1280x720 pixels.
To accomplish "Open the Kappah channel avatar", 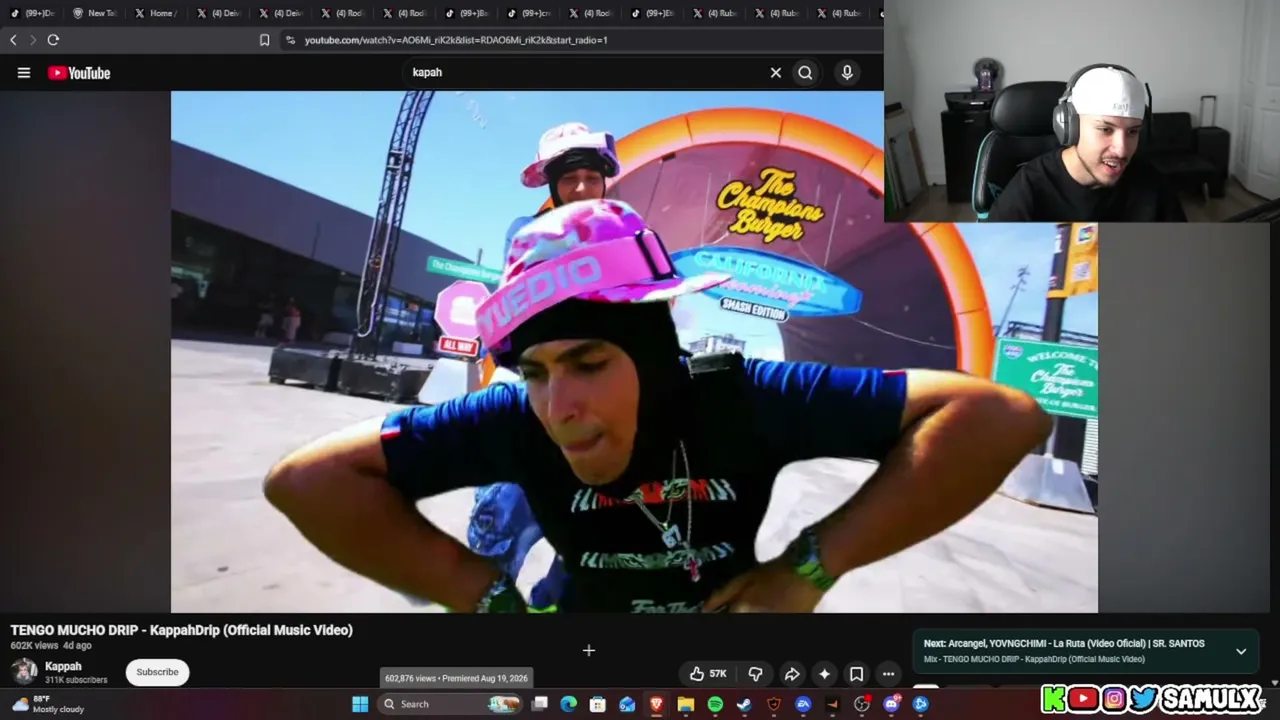I will 24,672.
